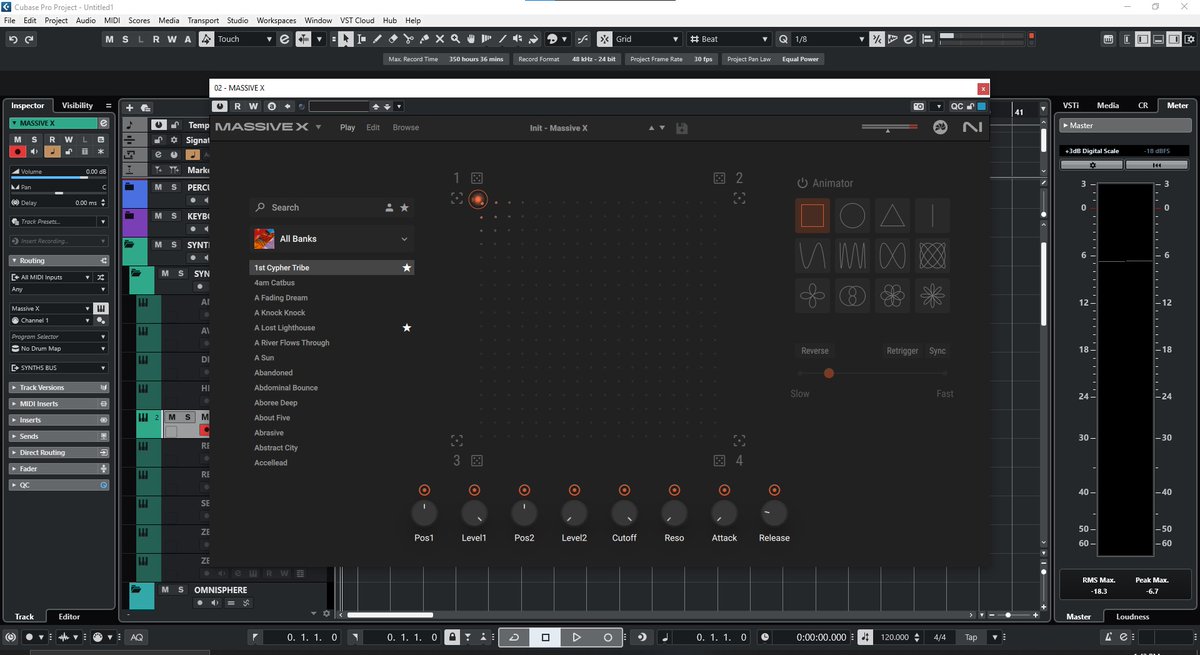
Task: Click the Native Instruments NI logo
Action: (972, 127)
